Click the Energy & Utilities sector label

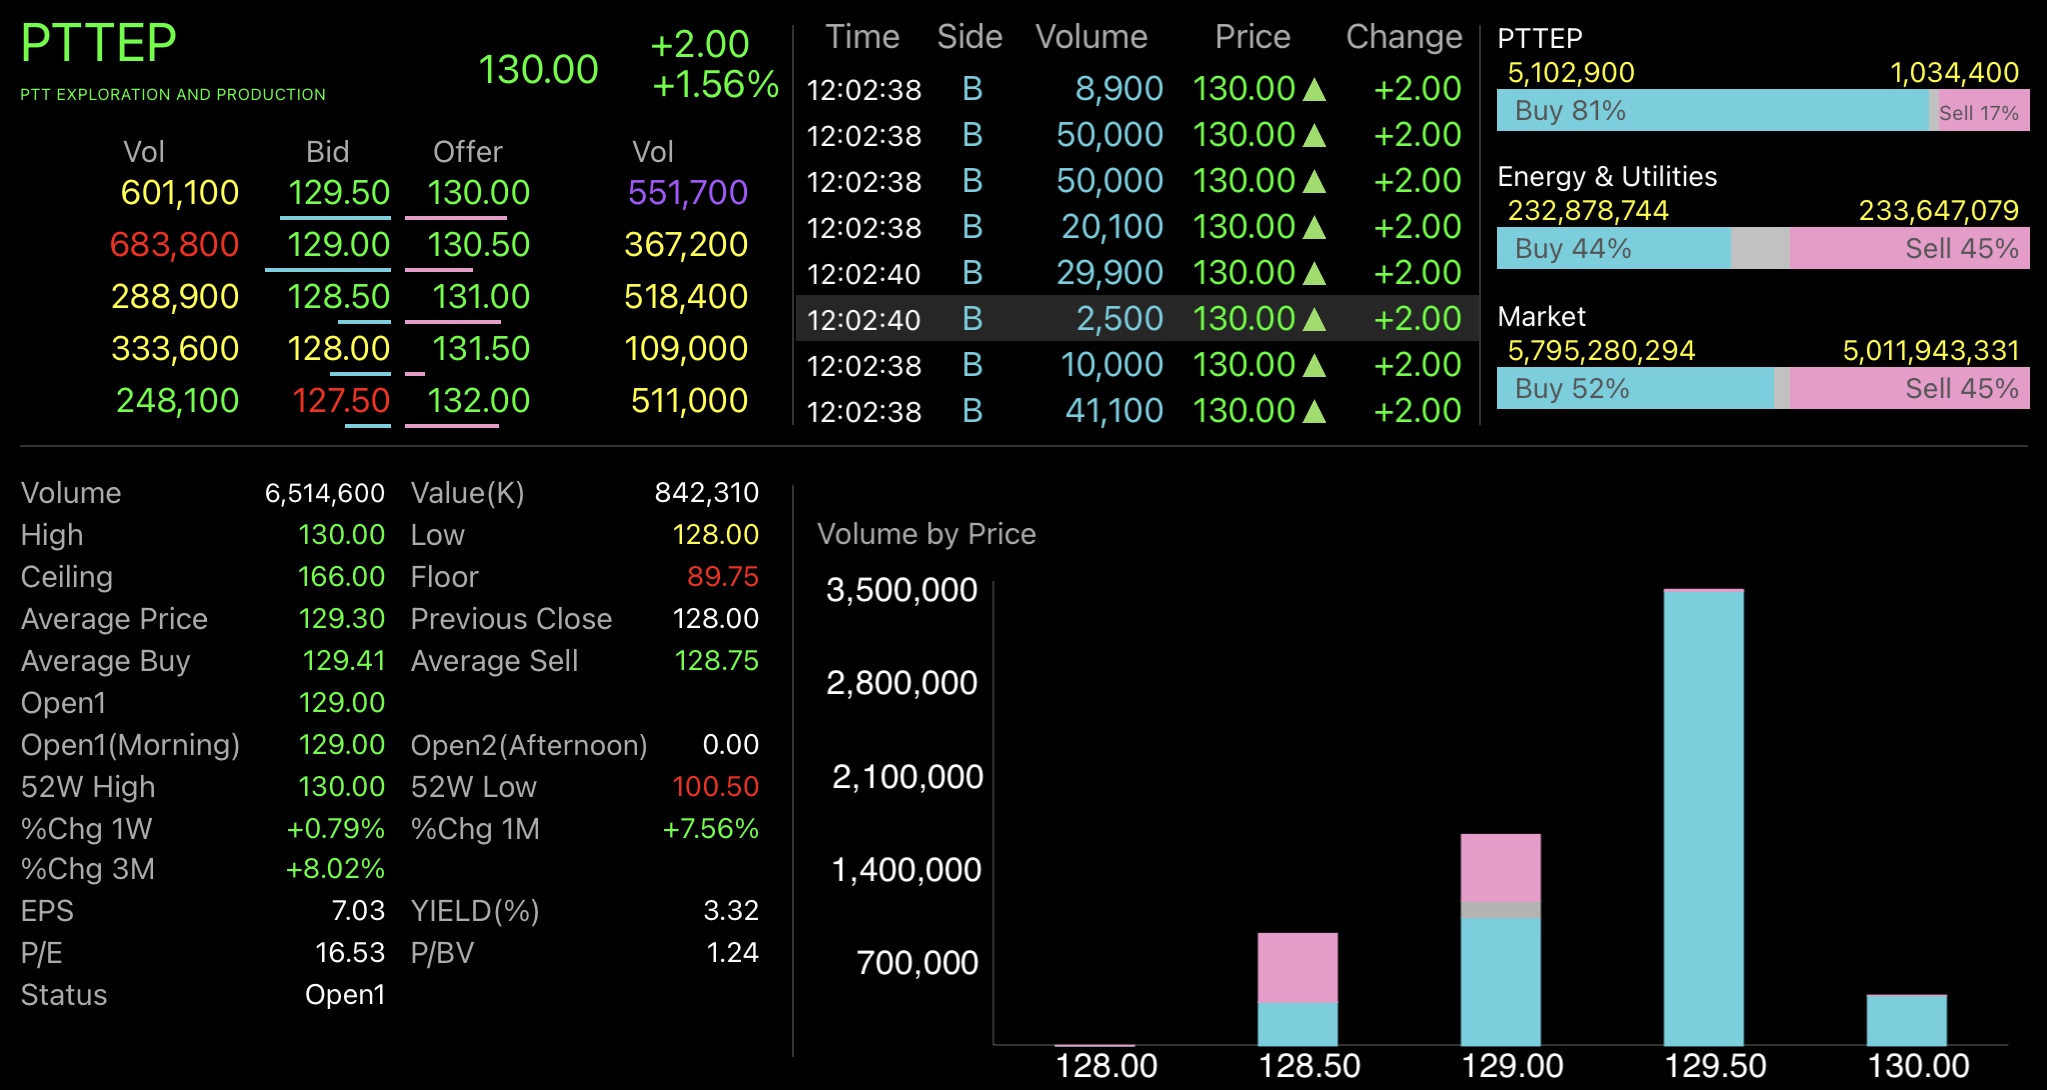pos(1607,176)
